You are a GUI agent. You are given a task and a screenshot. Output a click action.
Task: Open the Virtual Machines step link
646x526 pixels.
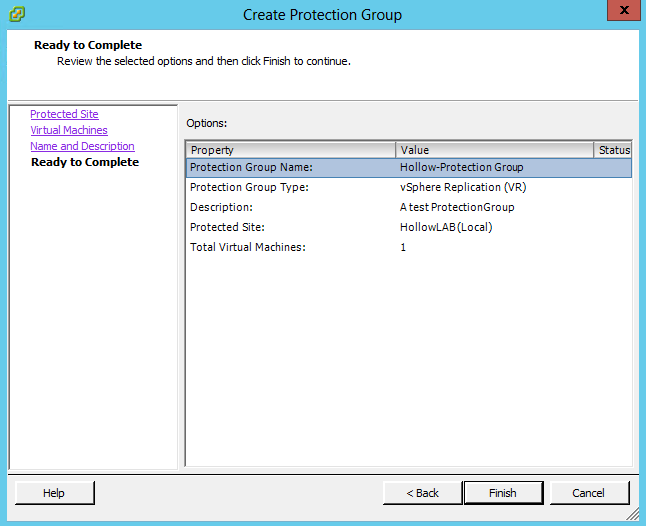pyautogui.click(x=69, y=130)
